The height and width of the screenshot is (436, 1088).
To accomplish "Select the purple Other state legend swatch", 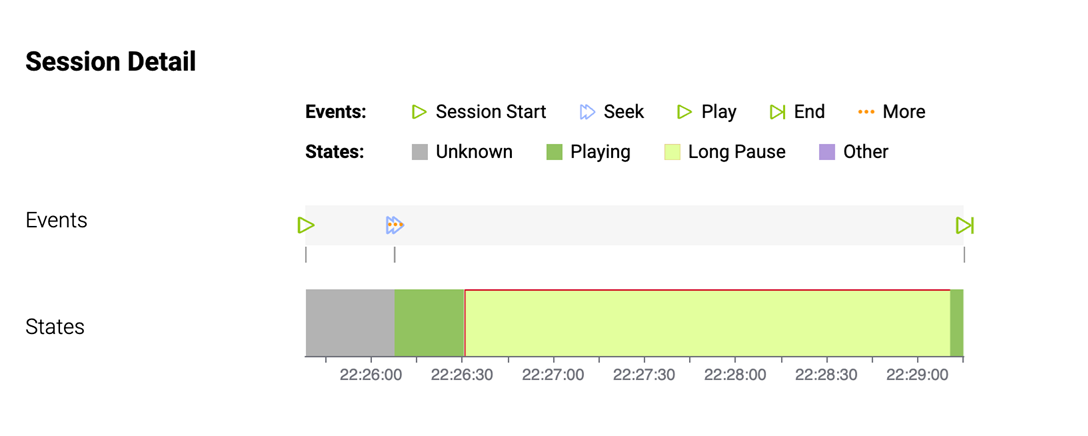I will [827, 152].
